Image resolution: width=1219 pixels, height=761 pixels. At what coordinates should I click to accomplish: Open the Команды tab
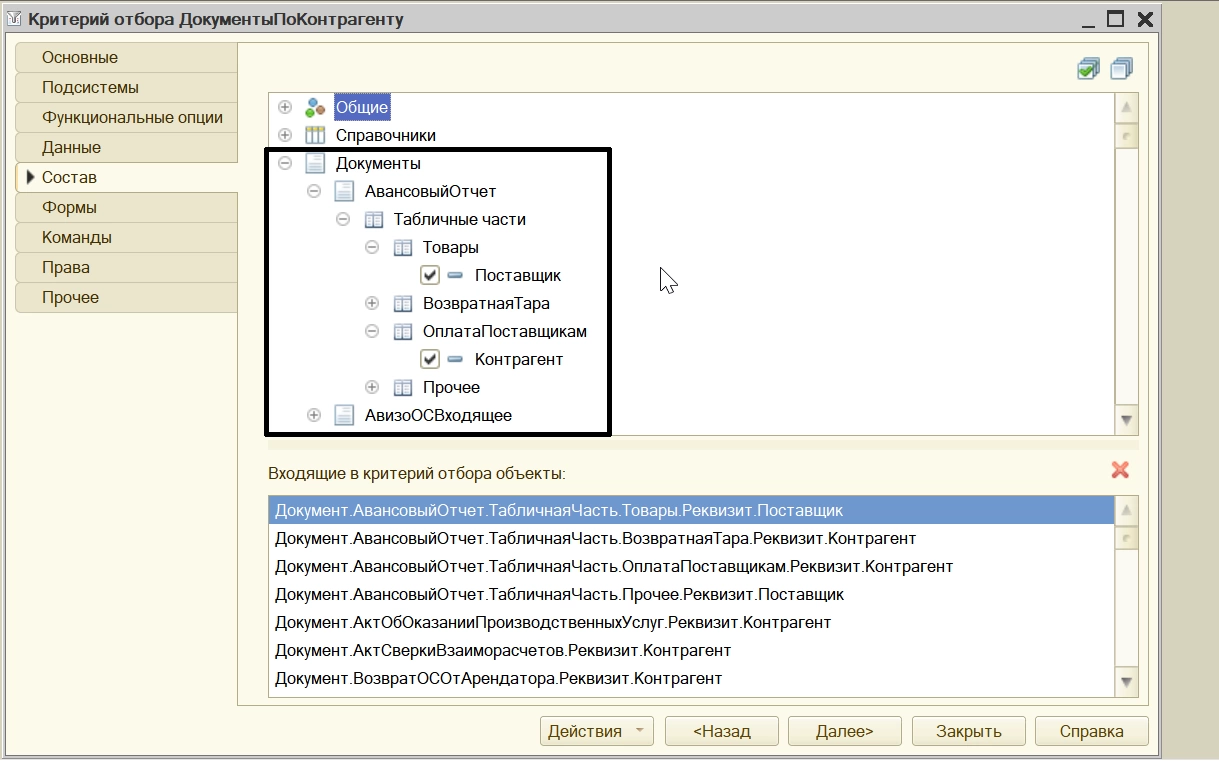[x=127, y=238]
